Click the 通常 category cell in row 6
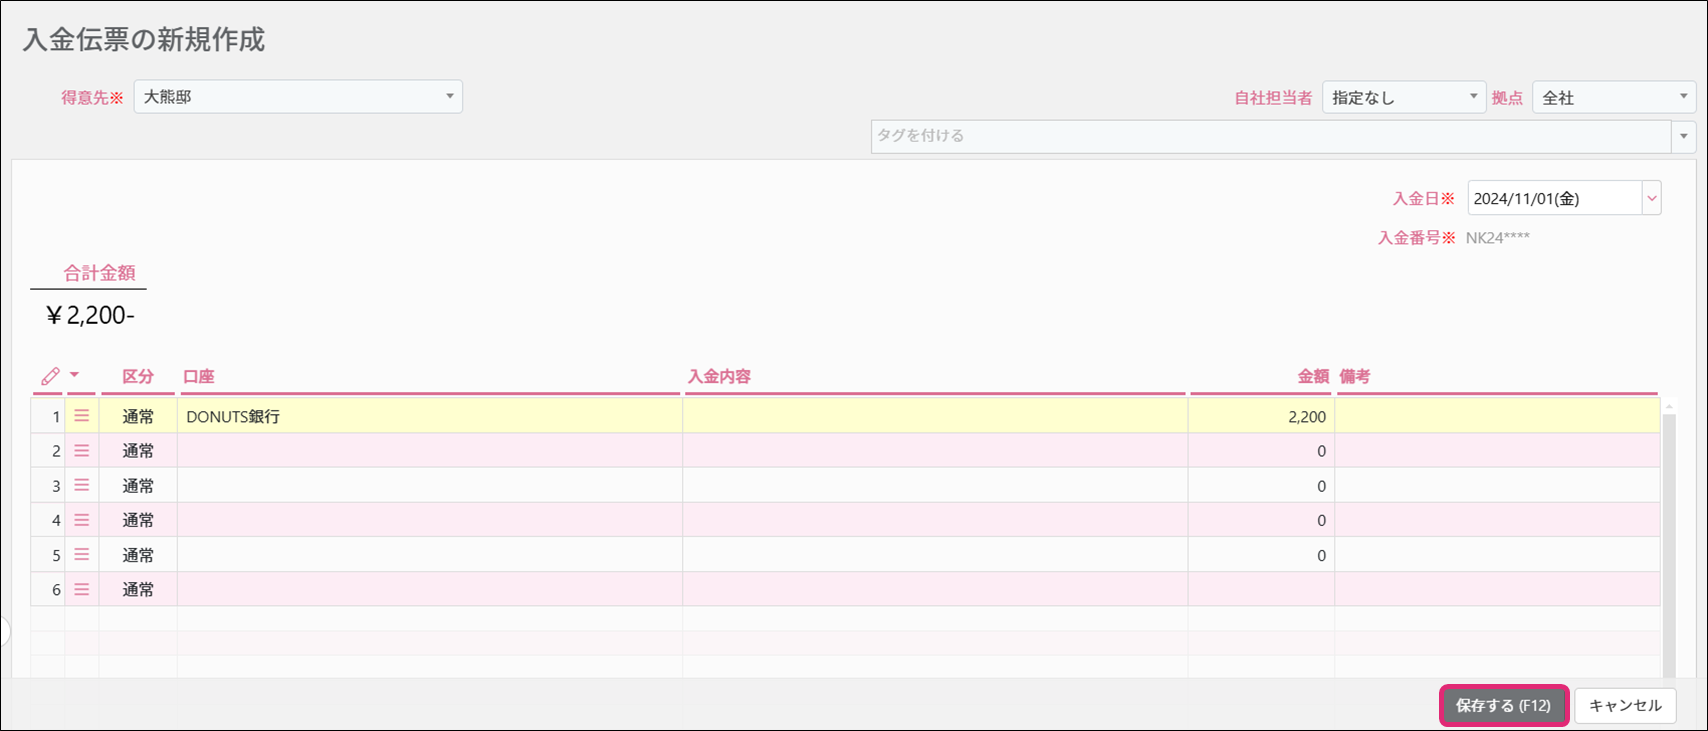The width and height of the screenshot is (1708, 731). point(138,590)
